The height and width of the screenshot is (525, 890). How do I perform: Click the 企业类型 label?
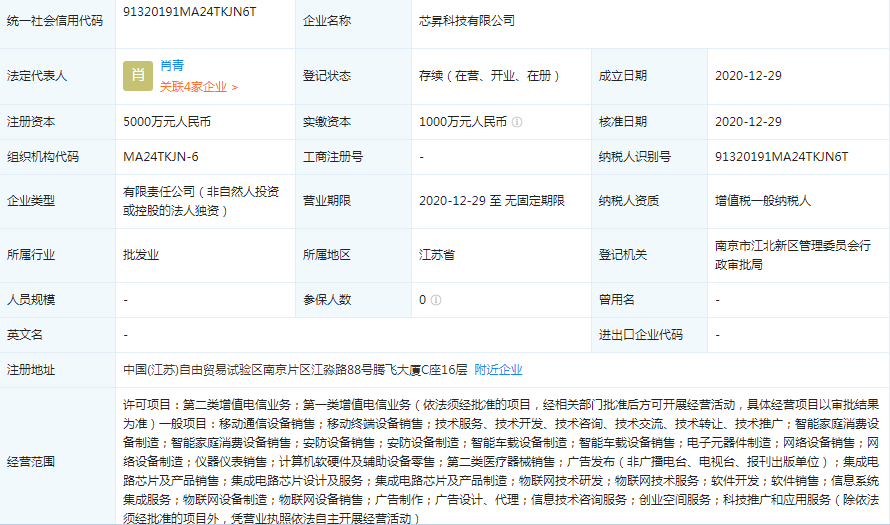tap(31, 201)
